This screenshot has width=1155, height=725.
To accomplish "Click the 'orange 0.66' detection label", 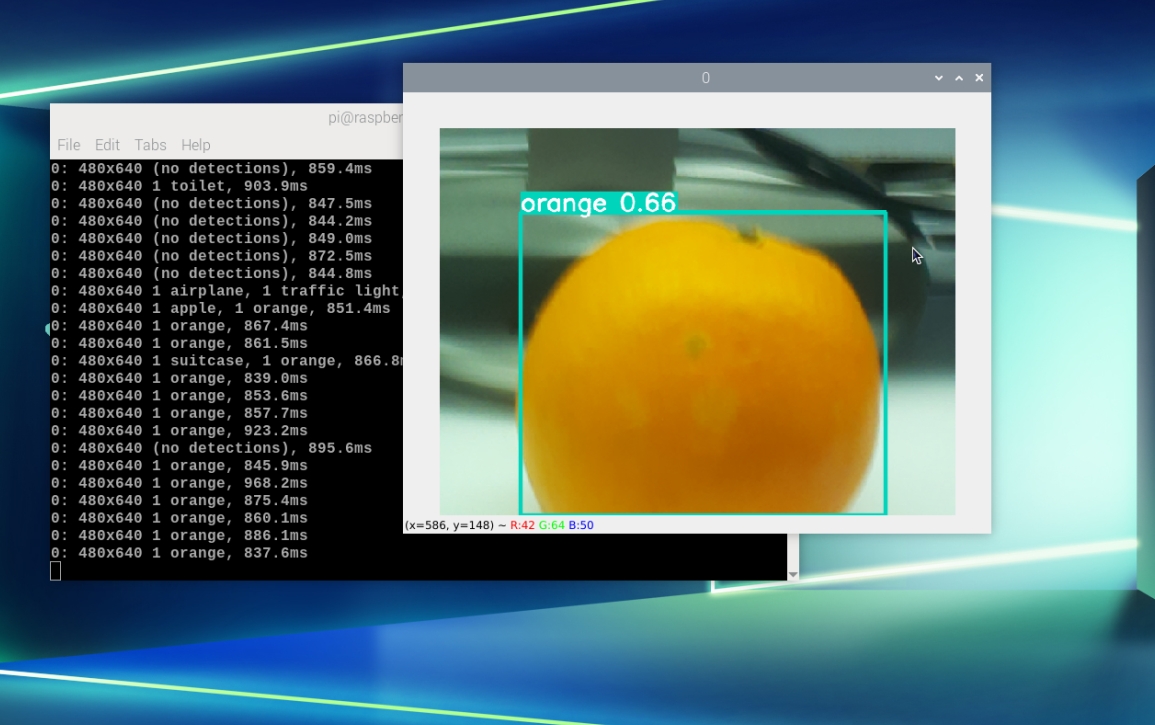I will (x=598, y=203).
